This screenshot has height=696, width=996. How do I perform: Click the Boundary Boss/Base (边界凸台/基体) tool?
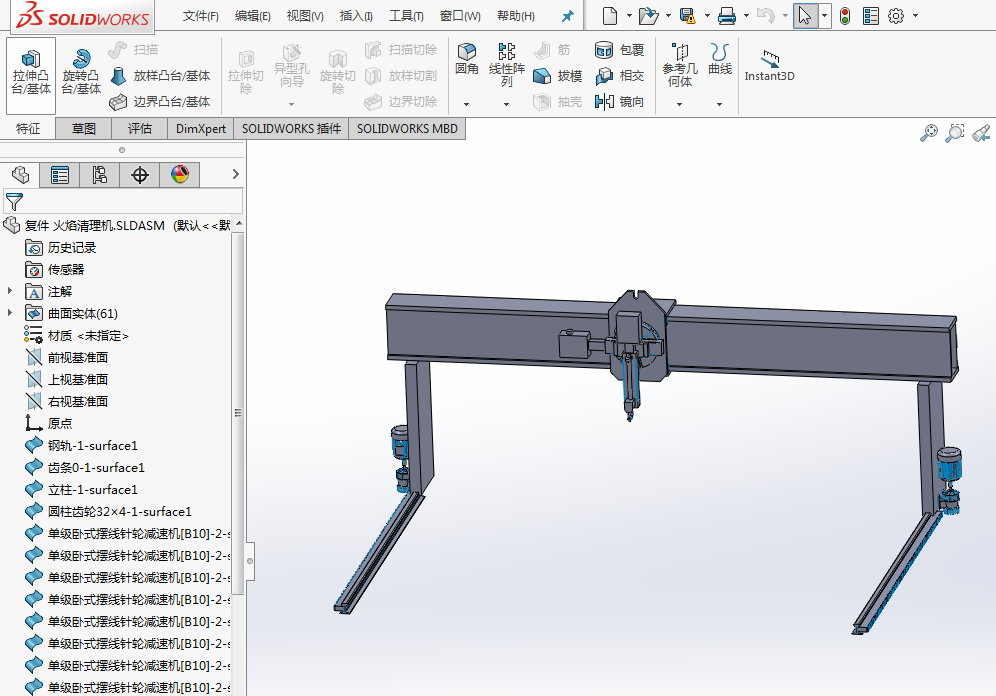point(160,102)
